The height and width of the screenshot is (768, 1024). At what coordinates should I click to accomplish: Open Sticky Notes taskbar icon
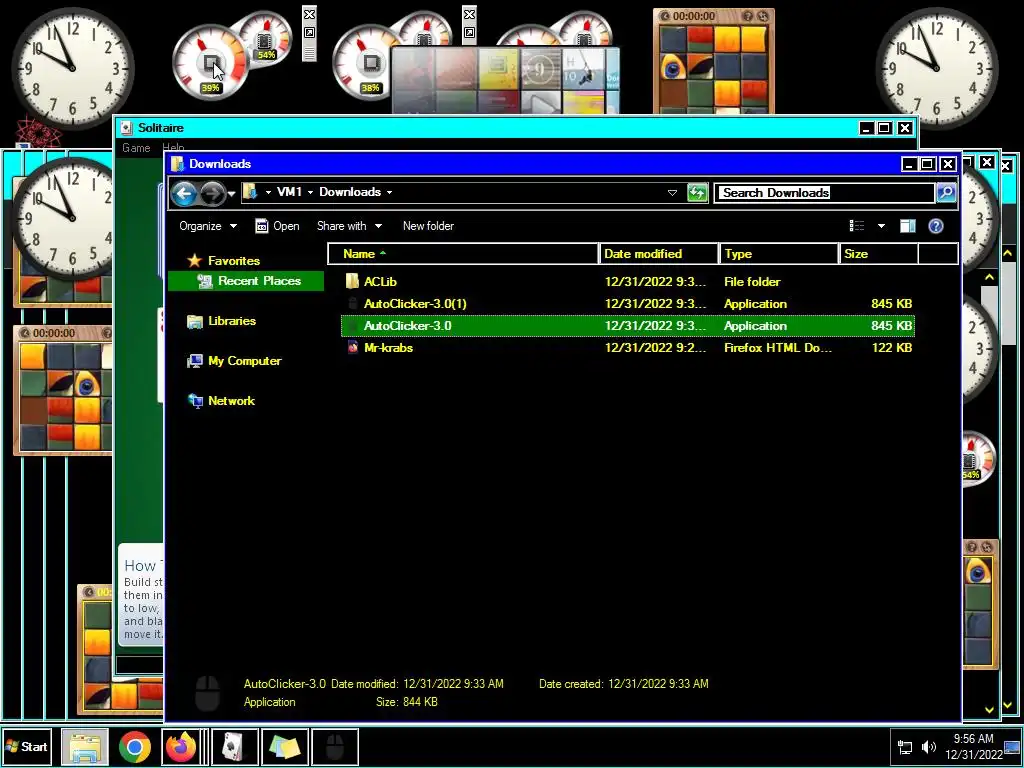click(285, 746)
